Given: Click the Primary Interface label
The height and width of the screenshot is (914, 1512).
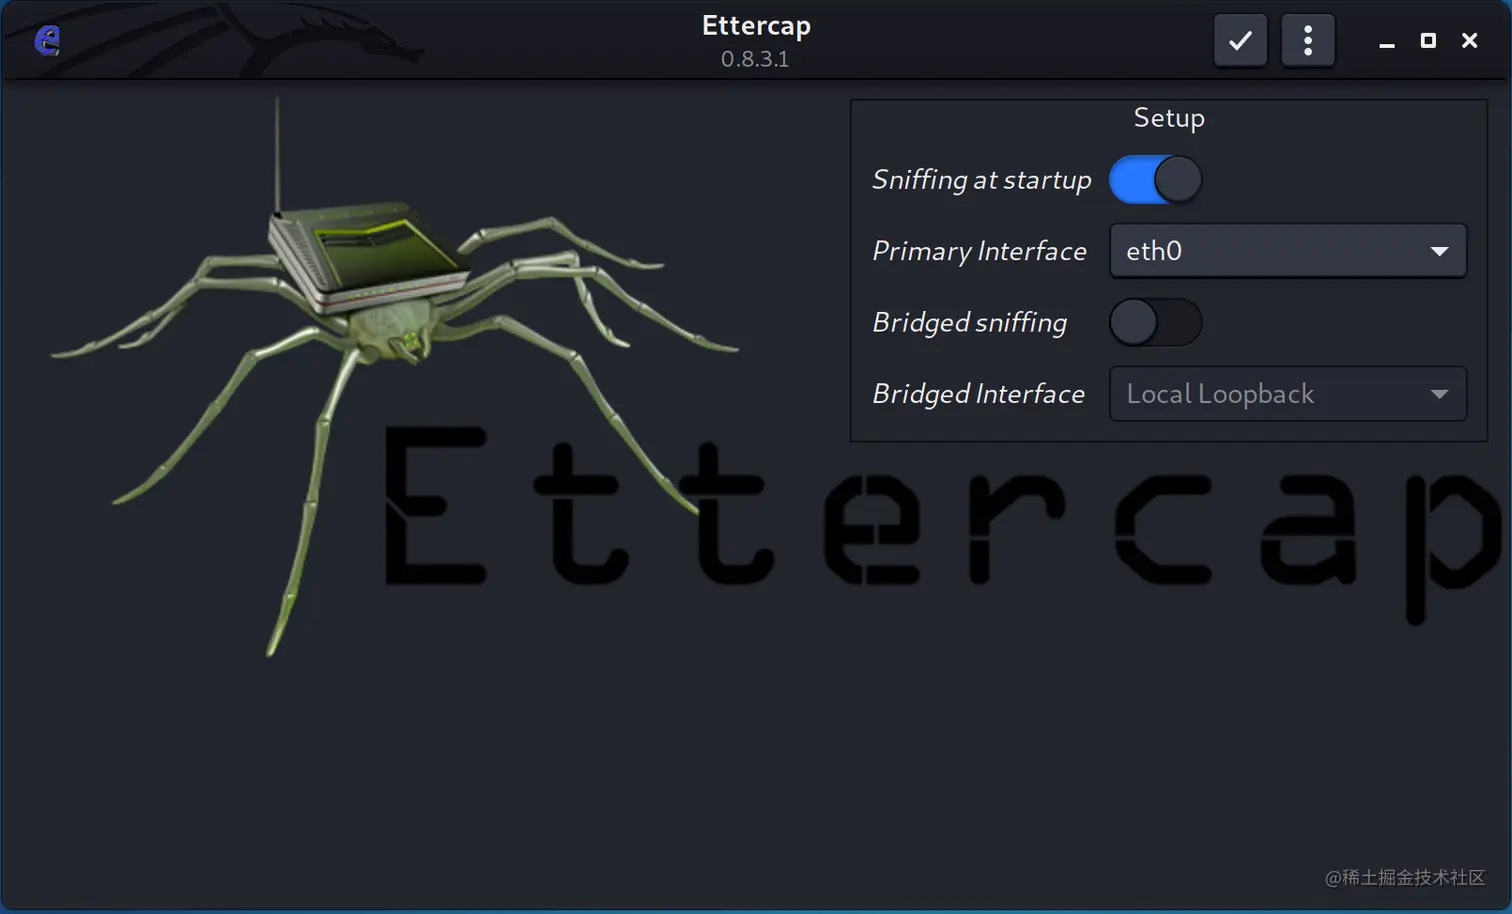Looking at the screenshot, I should tap(978, 251).
